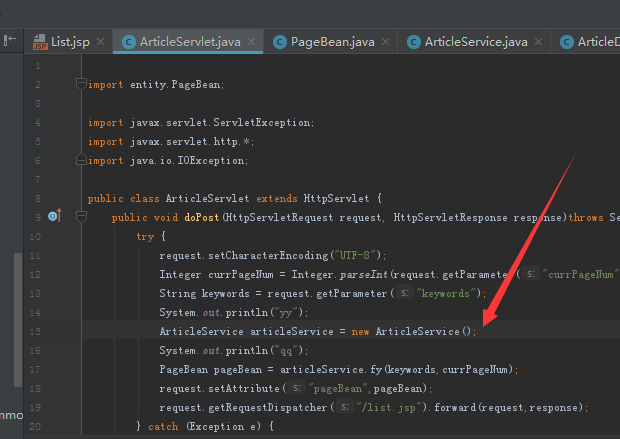Click the hide tool window icon
This screenshot has width=620, height=439.
(x=10, y=42)
